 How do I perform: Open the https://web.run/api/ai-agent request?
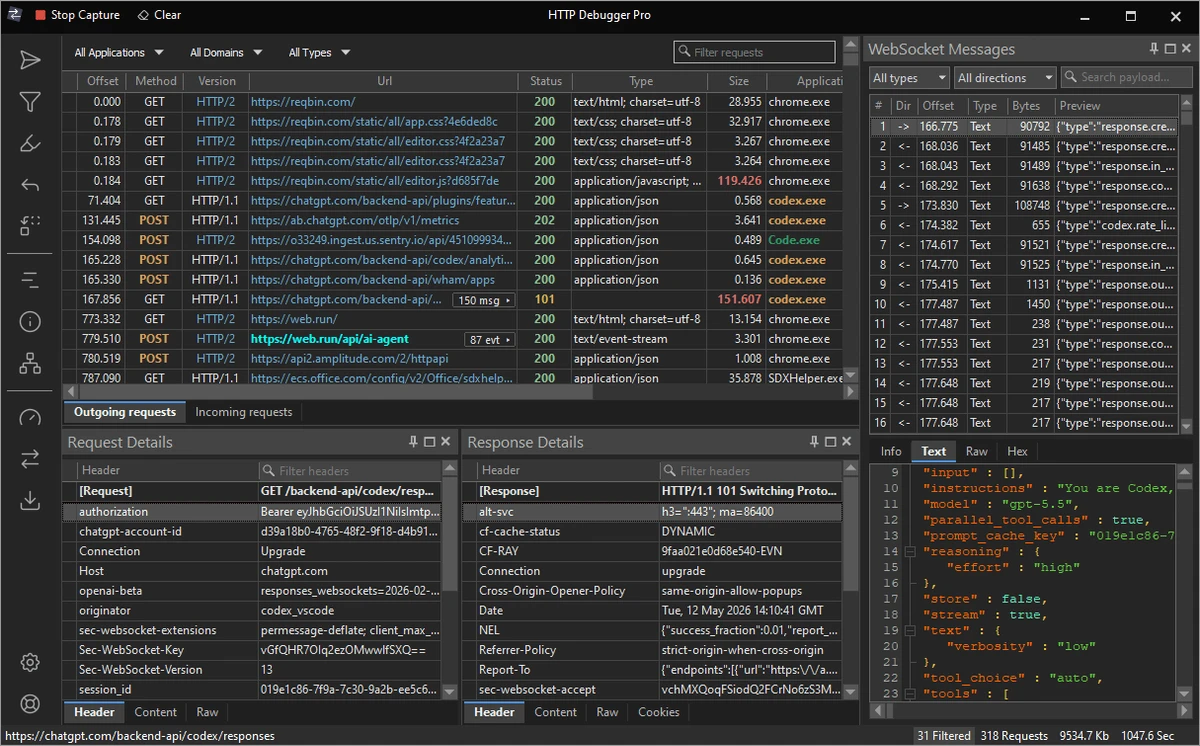[x=331, y=339]
